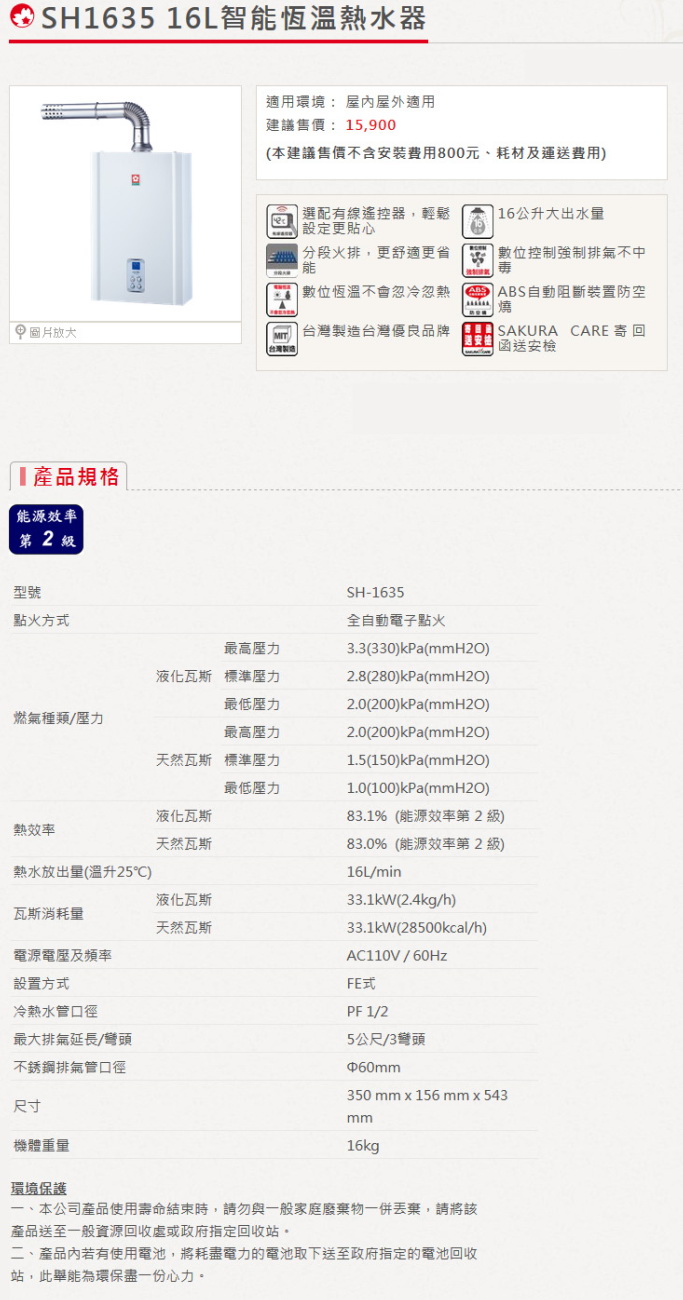The image size is (683, 1300).
Task: Click the 燃氣種類/壓力 row label
Action: [58, 718]
